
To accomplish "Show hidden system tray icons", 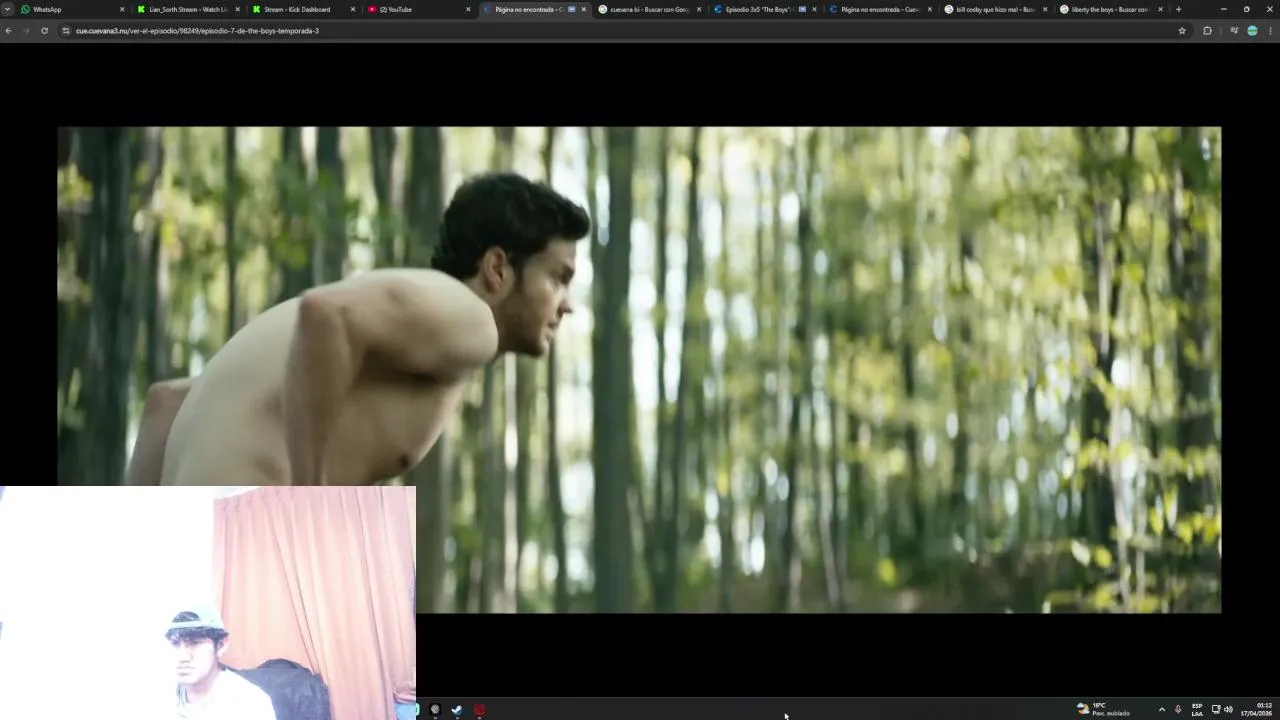I will [x=1161, y=710].
